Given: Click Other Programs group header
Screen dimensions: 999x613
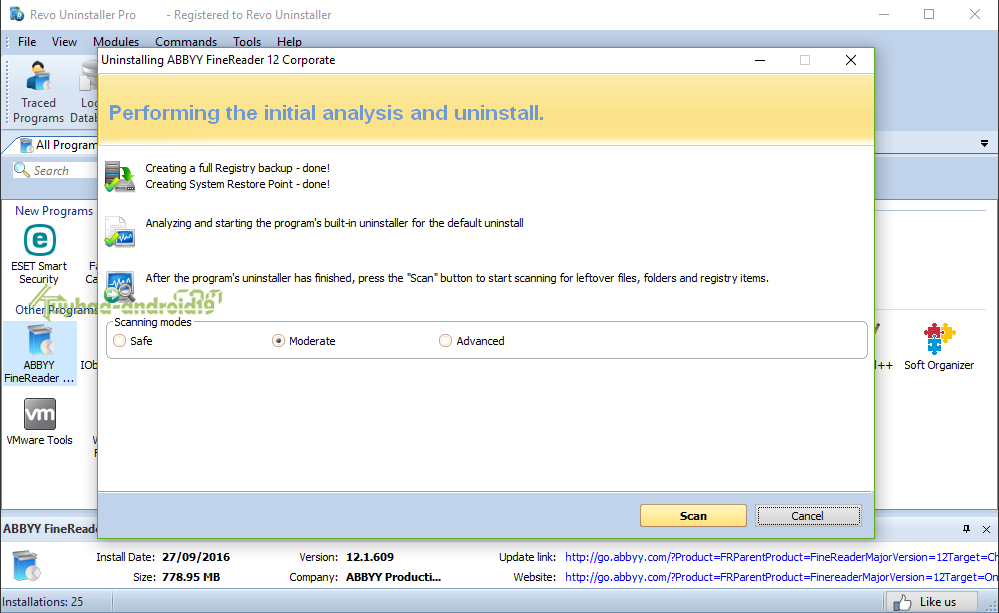Looking at the screenshot, I should pos(56,310).
